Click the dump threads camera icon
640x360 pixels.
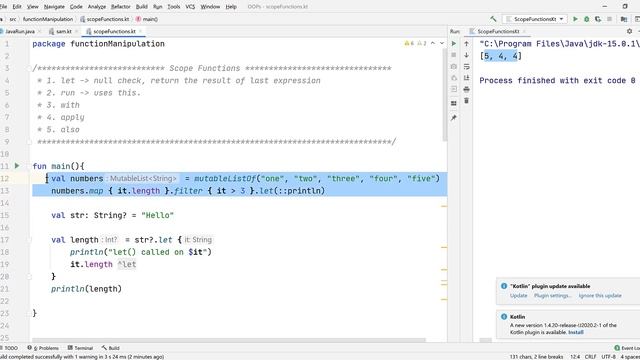click(x=453, y=66)
